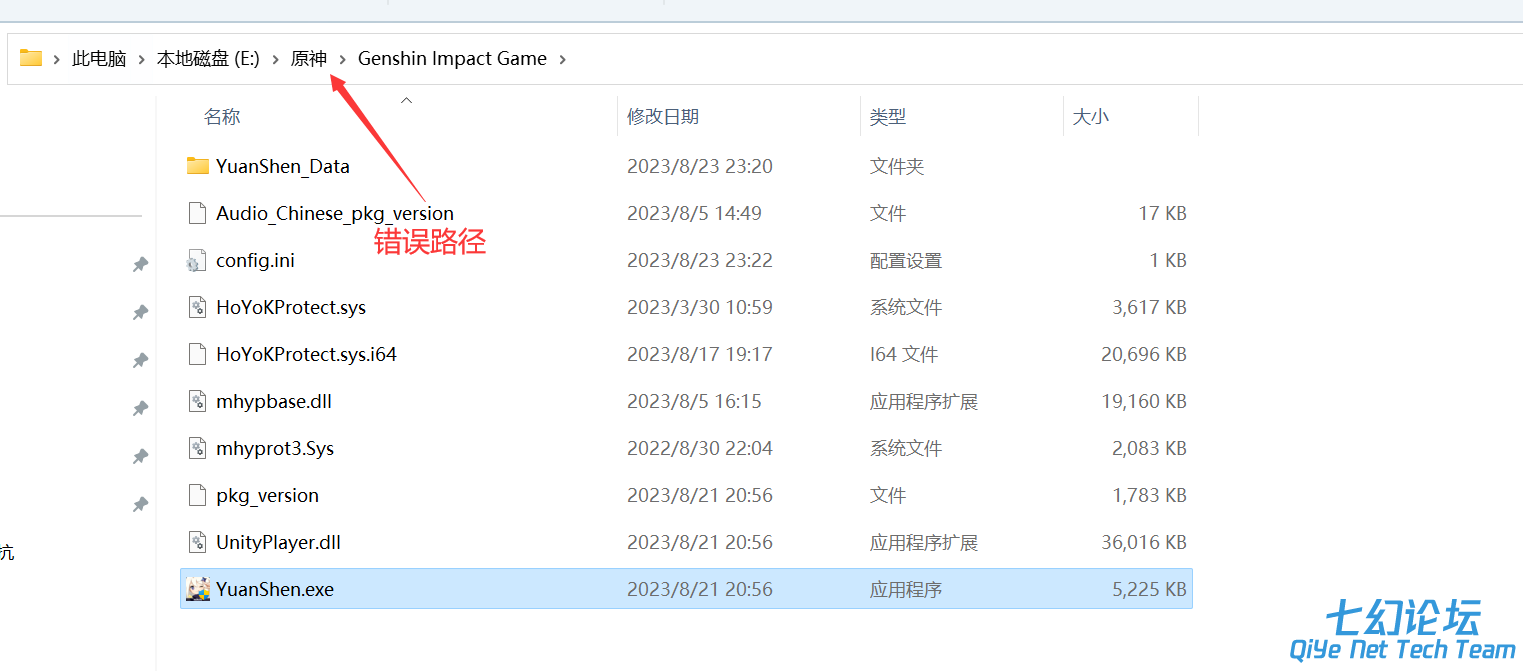Select config.ini file name
The width and height of the screenshot is (1523, 671).
tap(255, 261)
